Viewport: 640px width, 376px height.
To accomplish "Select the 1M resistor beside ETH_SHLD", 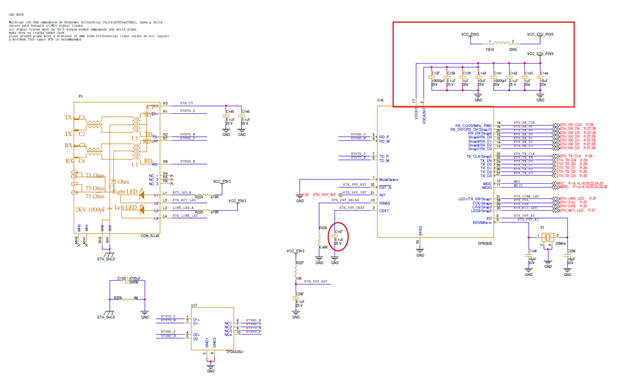I will click(127, 299).
